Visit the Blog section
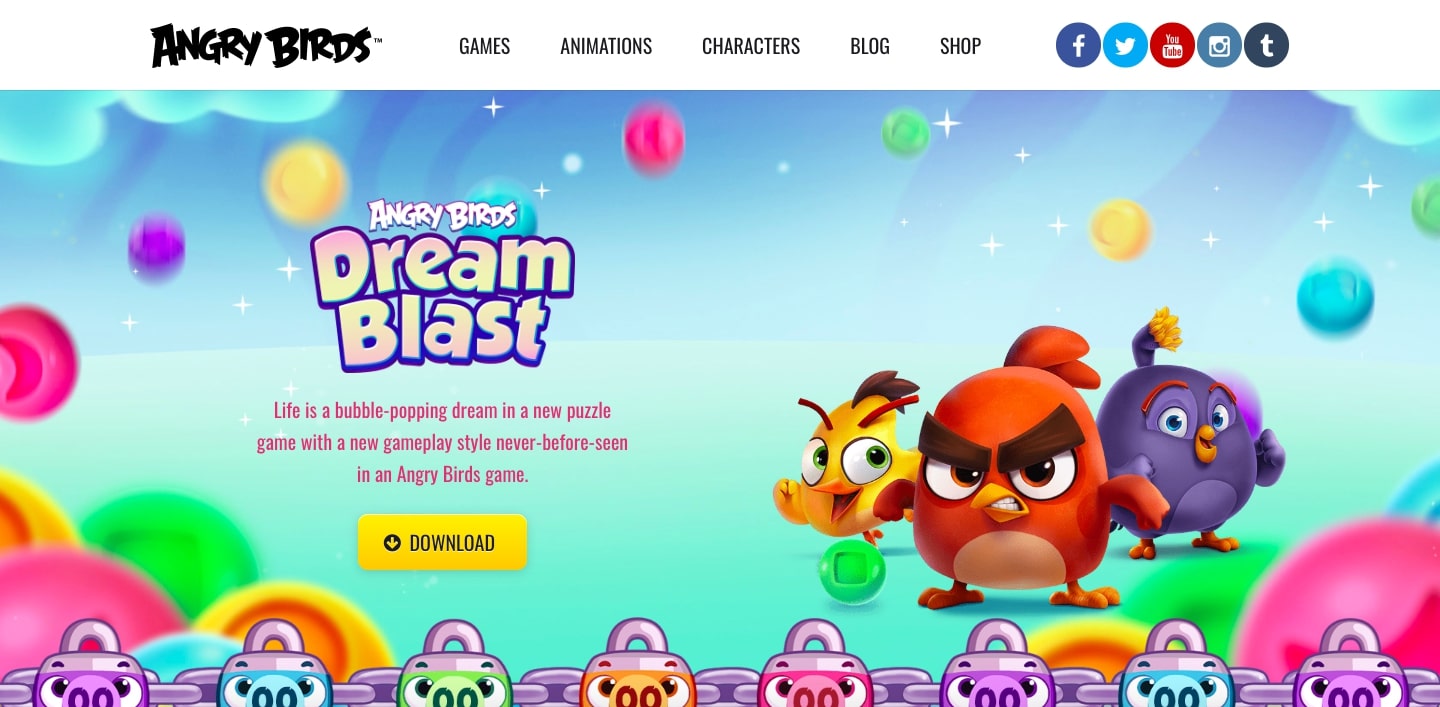This screenshot has width=1440, height=707. coord(870,46)
